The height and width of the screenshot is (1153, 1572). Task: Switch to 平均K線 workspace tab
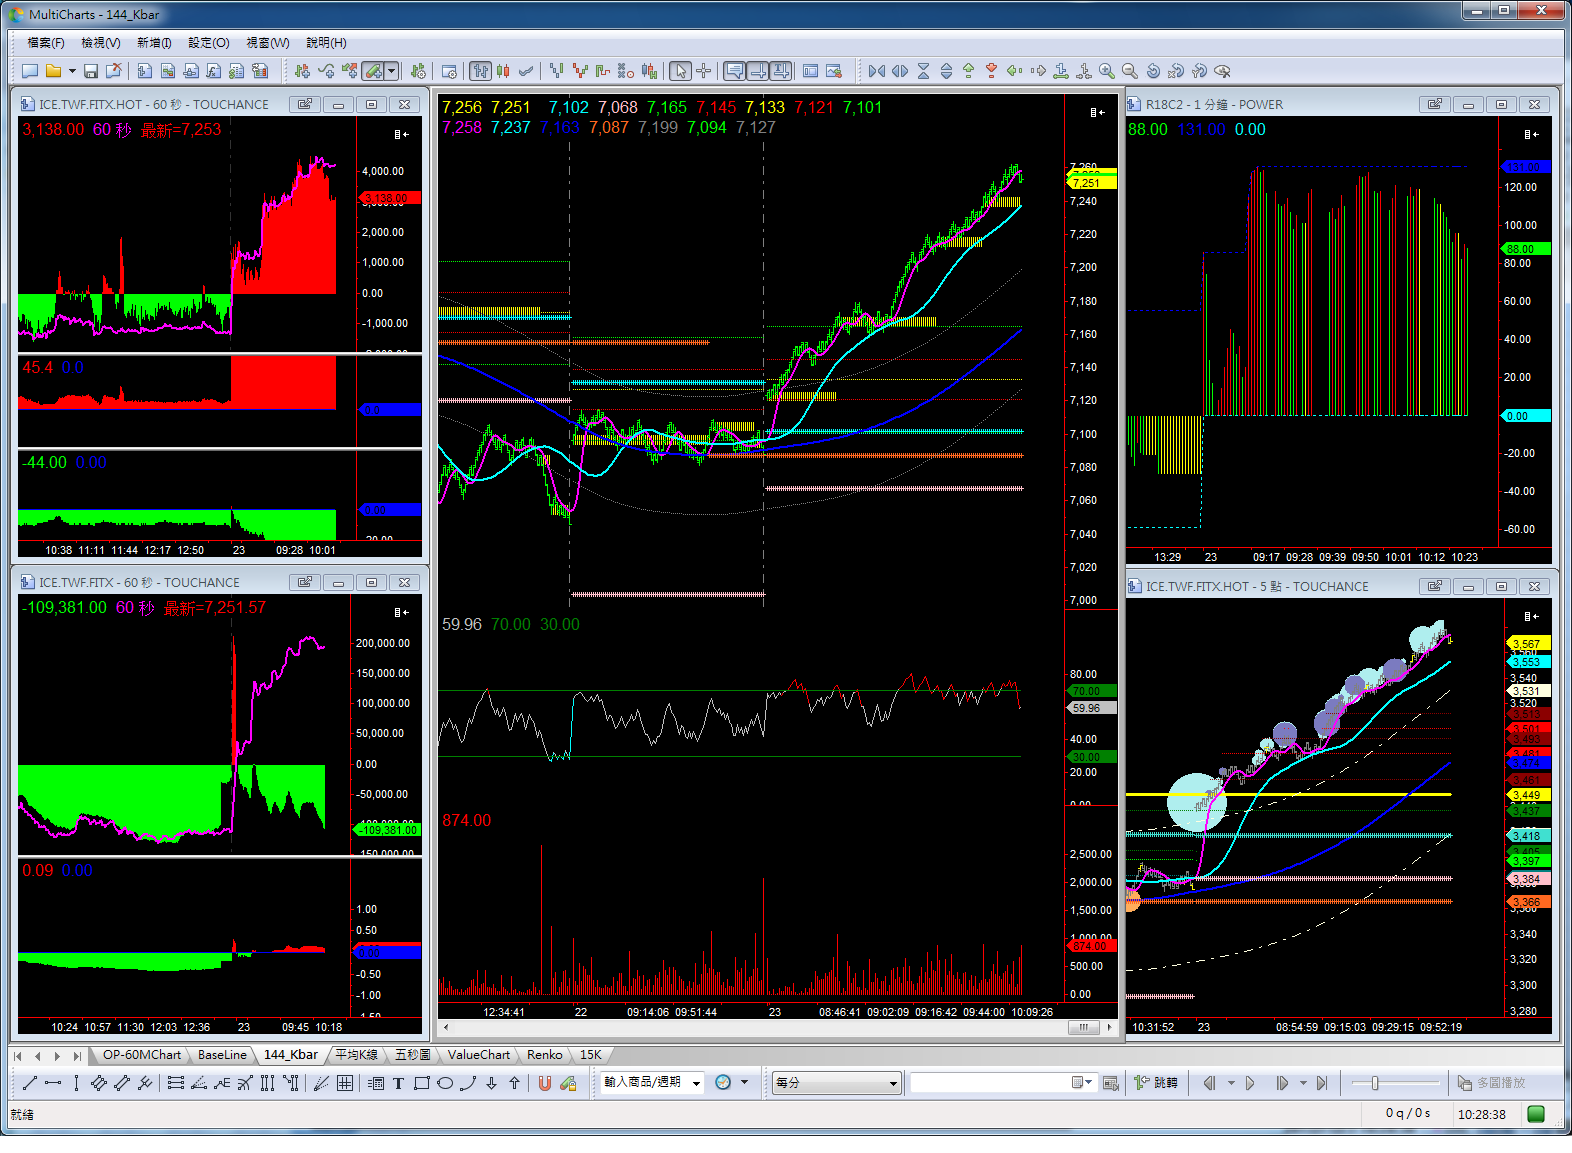pos(357,1055)
